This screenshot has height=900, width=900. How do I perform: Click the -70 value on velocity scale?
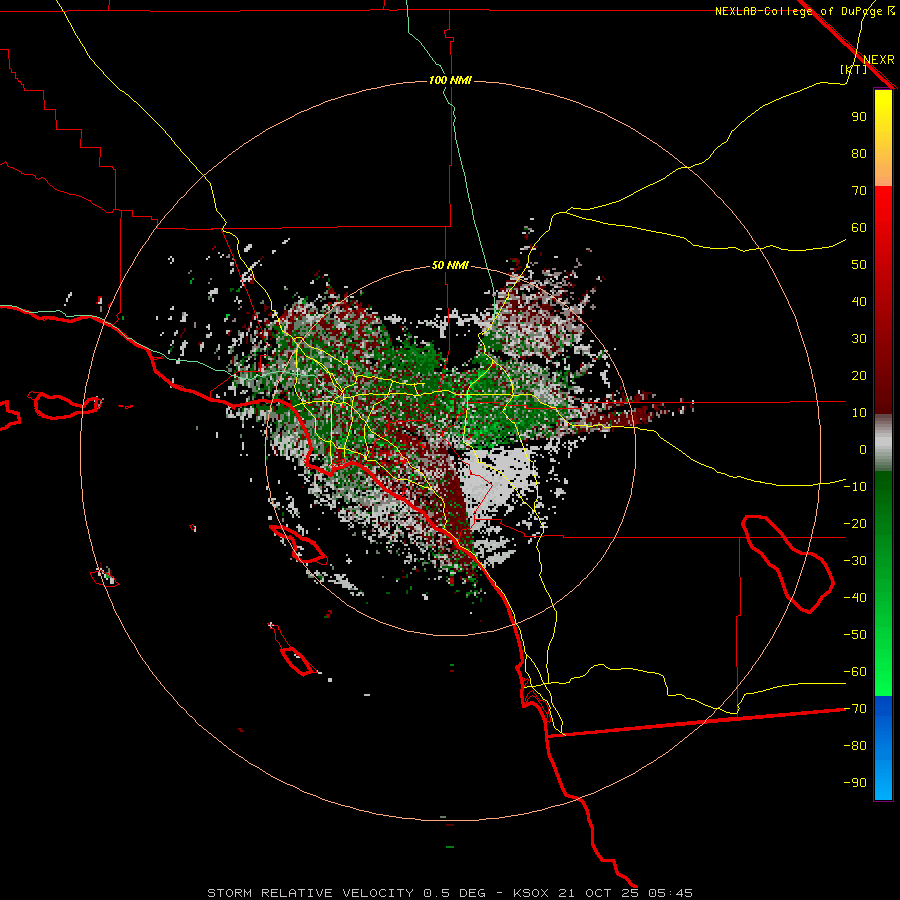tap(855, 709)
